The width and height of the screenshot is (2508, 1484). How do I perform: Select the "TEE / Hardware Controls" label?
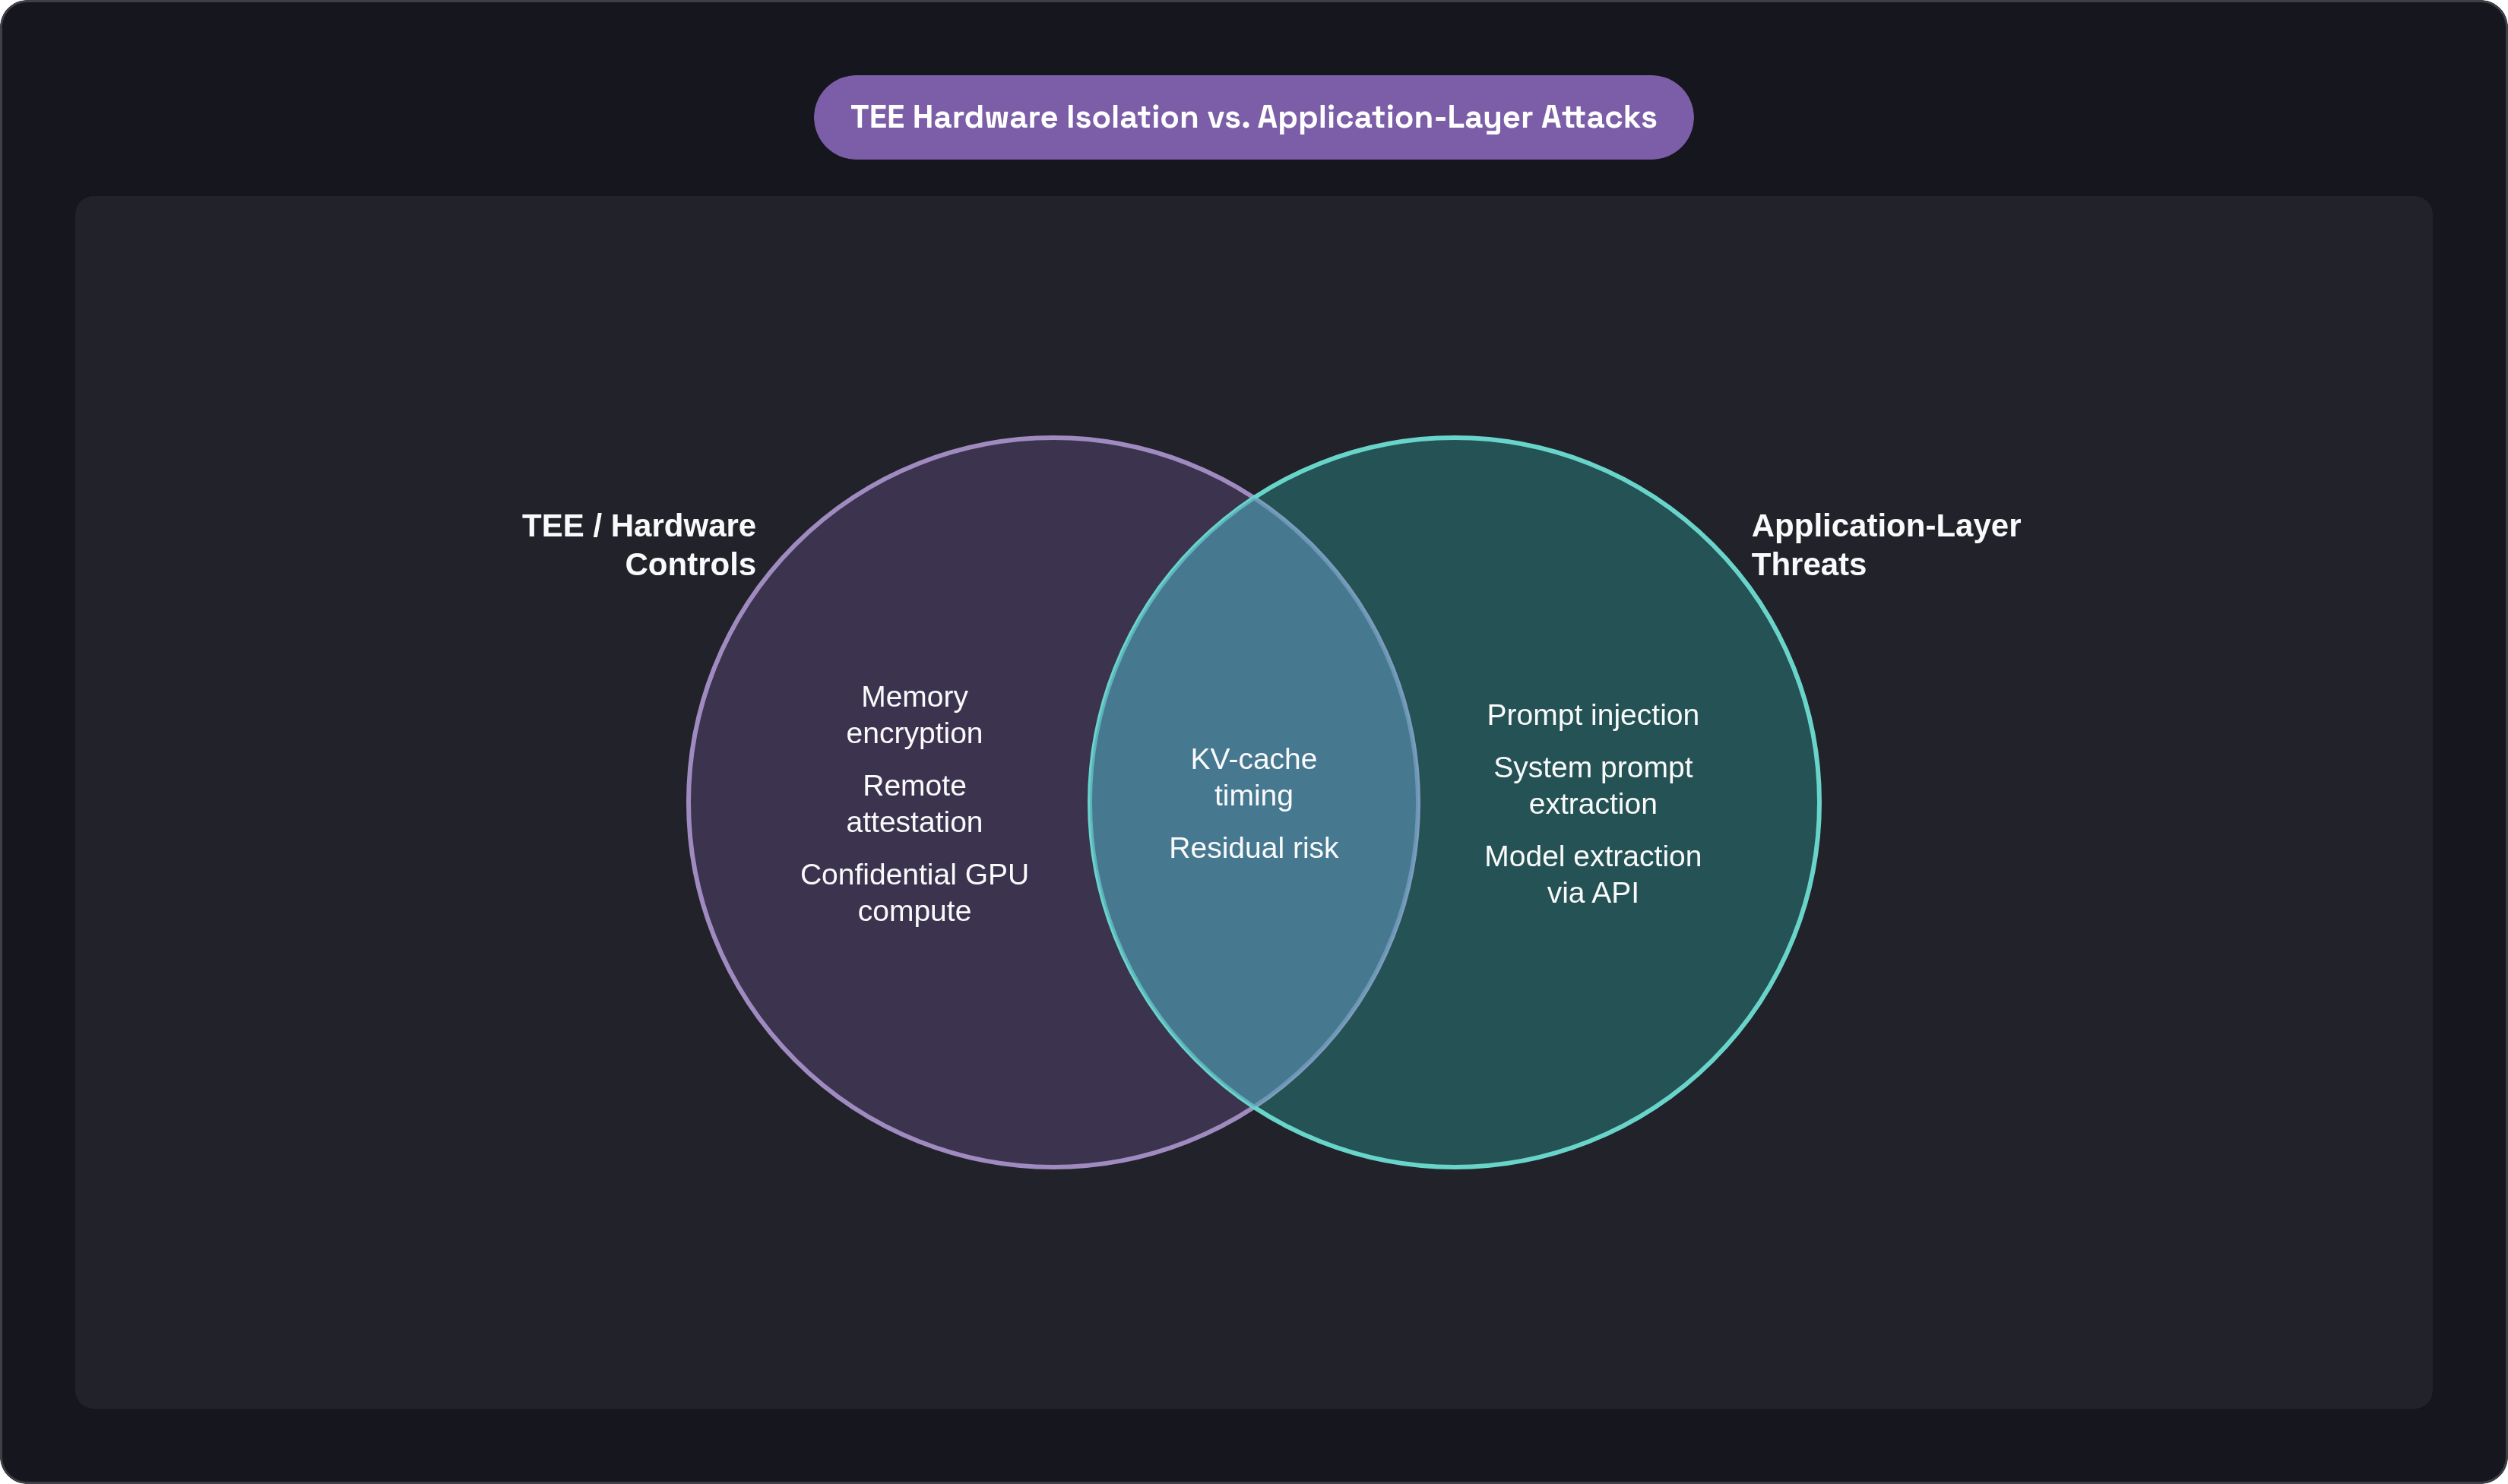pyautogui.click(x=639, y=545)
